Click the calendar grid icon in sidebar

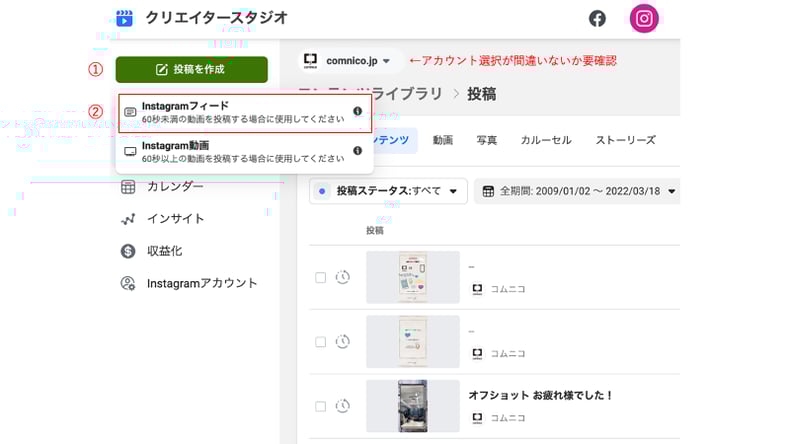[128, 186]
